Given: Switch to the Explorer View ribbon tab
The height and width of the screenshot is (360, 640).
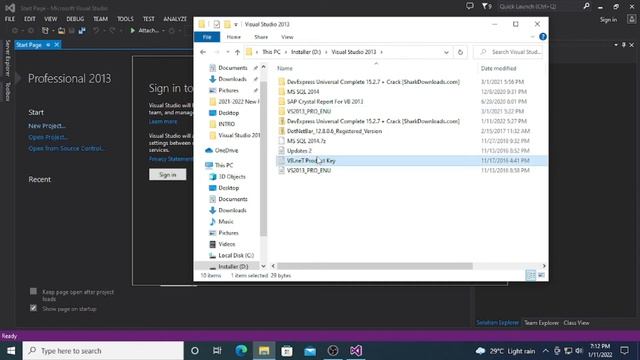Looking at the screenshot, I should point(287,37).
